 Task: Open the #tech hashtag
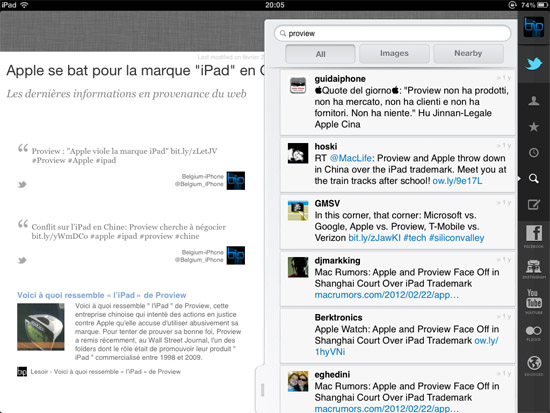415,238
